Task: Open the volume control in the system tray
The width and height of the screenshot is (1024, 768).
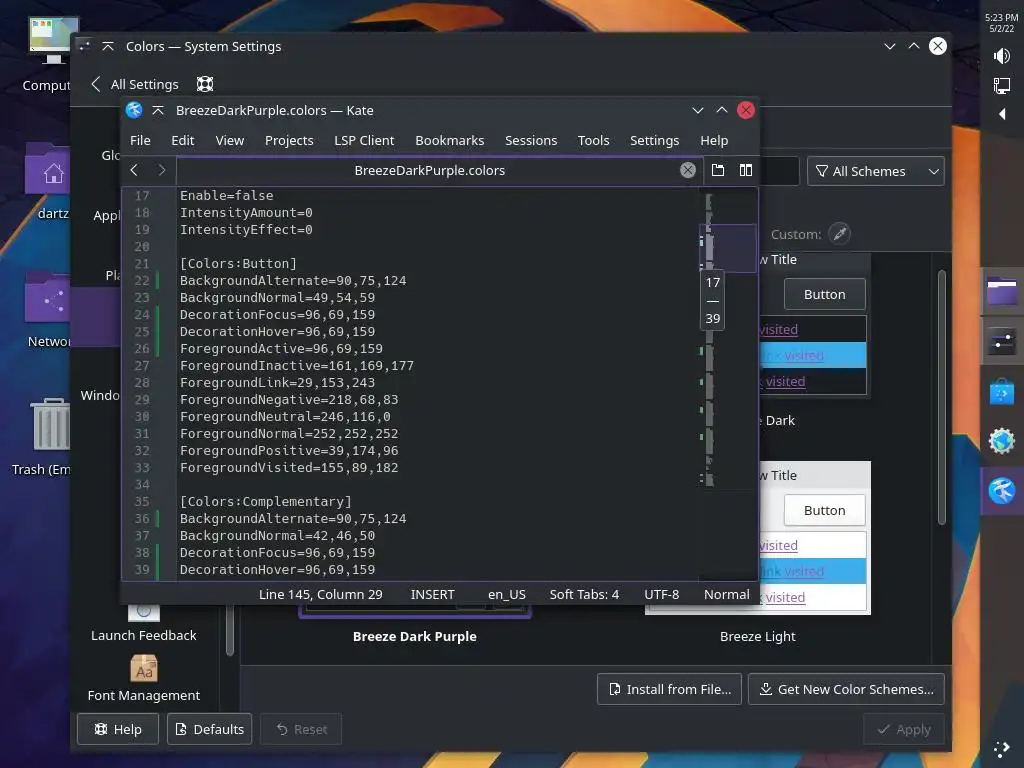Action: click(1001, 56)
